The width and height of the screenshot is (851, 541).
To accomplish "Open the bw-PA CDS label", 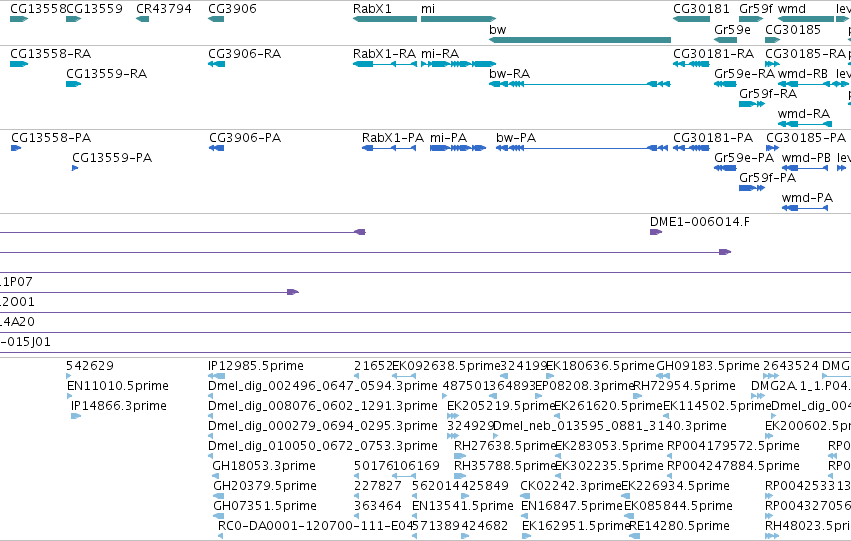I will tap(516, 138).
